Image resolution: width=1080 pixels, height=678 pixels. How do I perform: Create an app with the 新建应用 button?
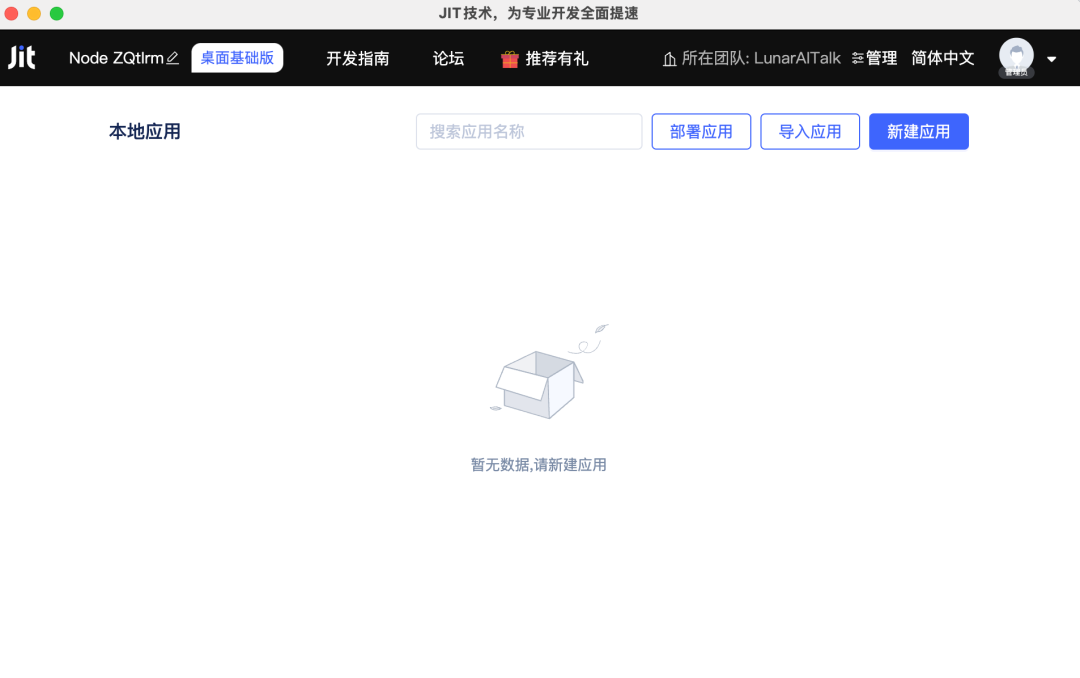point(918,132)
